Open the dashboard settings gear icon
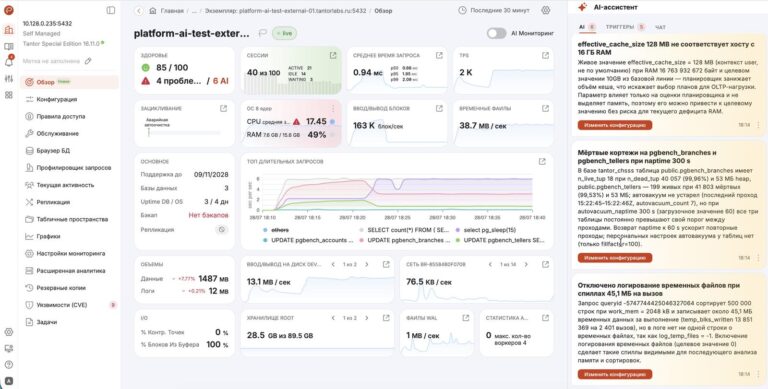Screen dimensions: 768x389 pyautogui.click(x=546, y=10)
